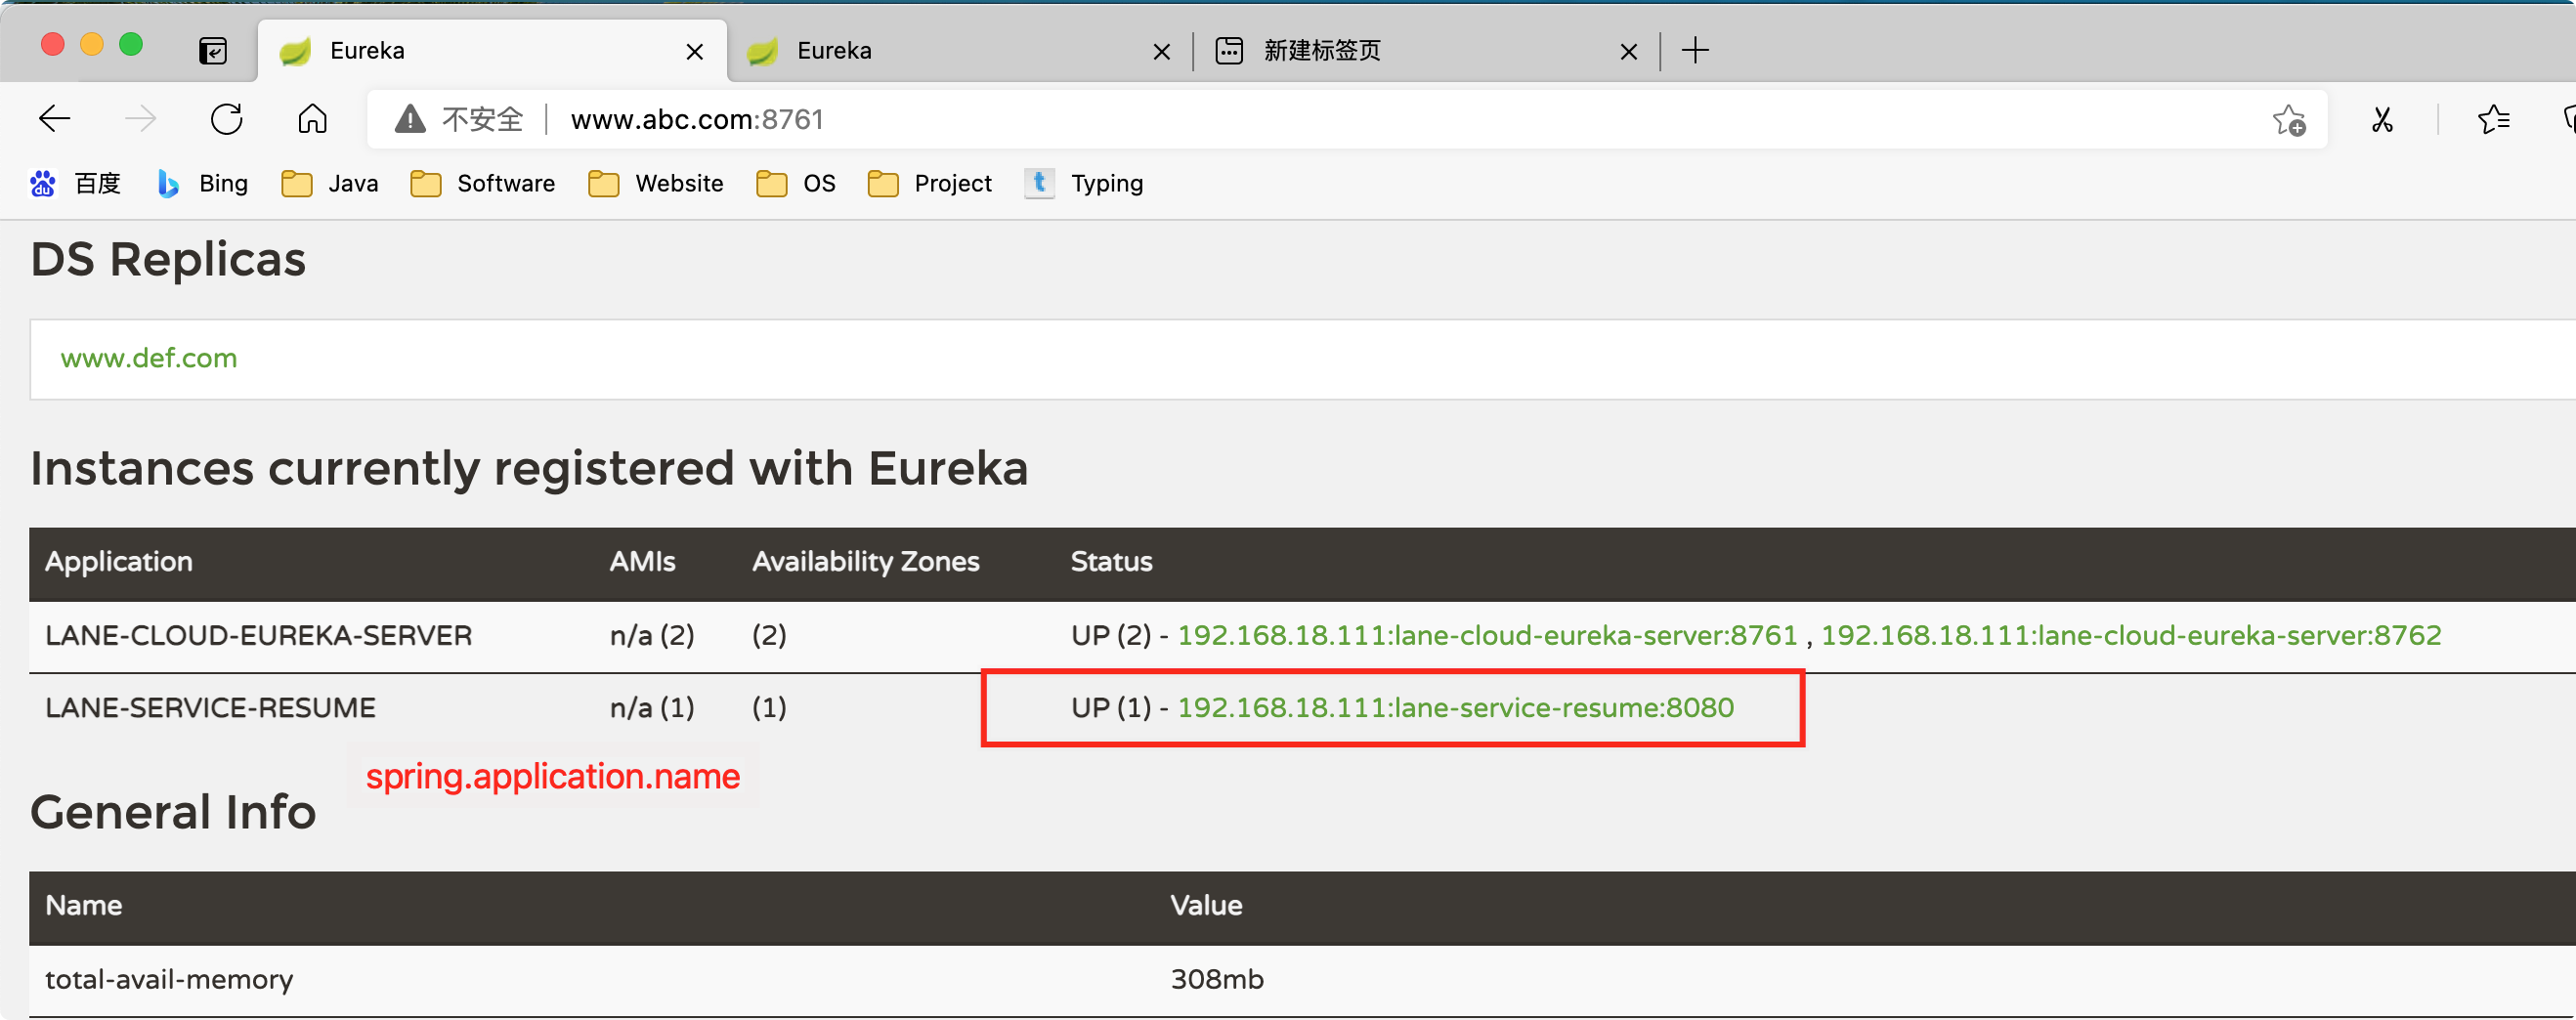Open the lane-service-resume:8080 instance link
Image resolution: width=2576 pixels, height=1020 pixels.
pos(1455,708)
